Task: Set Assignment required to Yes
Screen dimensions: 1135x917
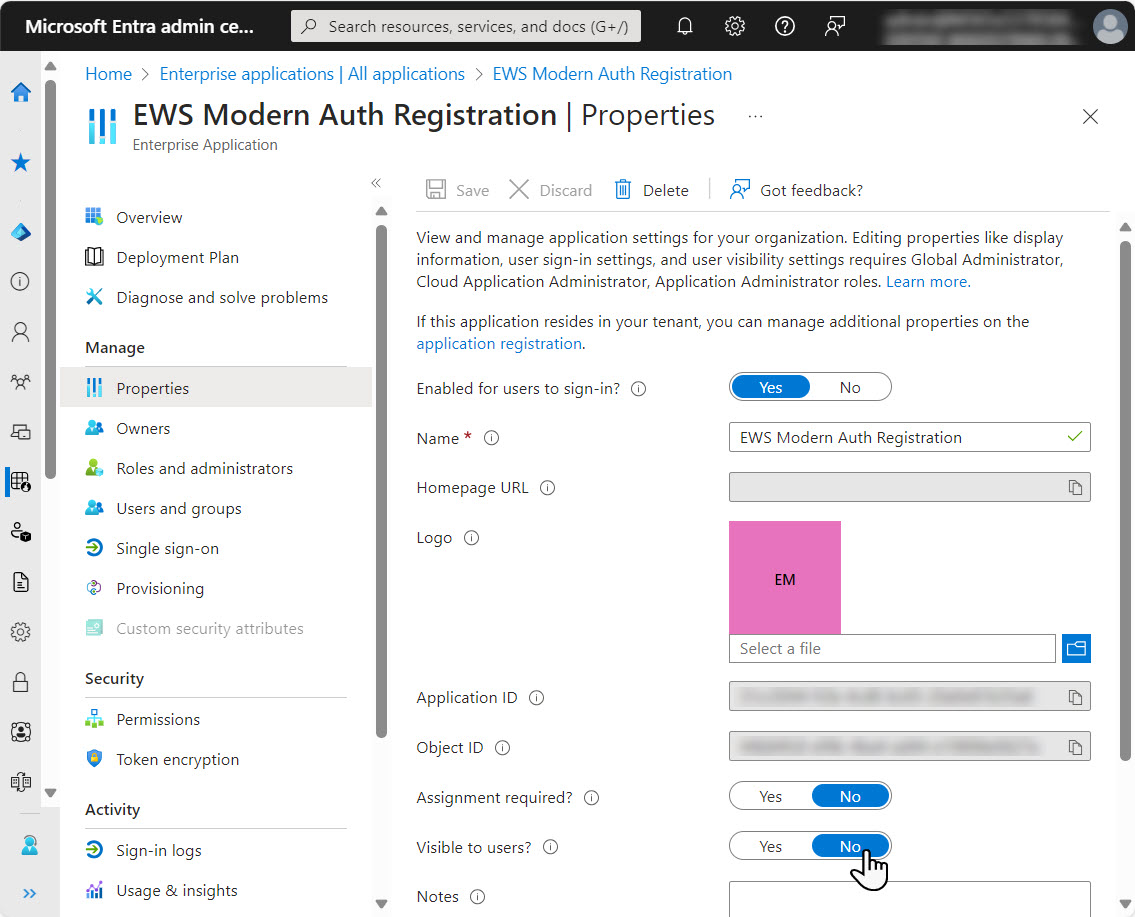Action: click(770, 796)
